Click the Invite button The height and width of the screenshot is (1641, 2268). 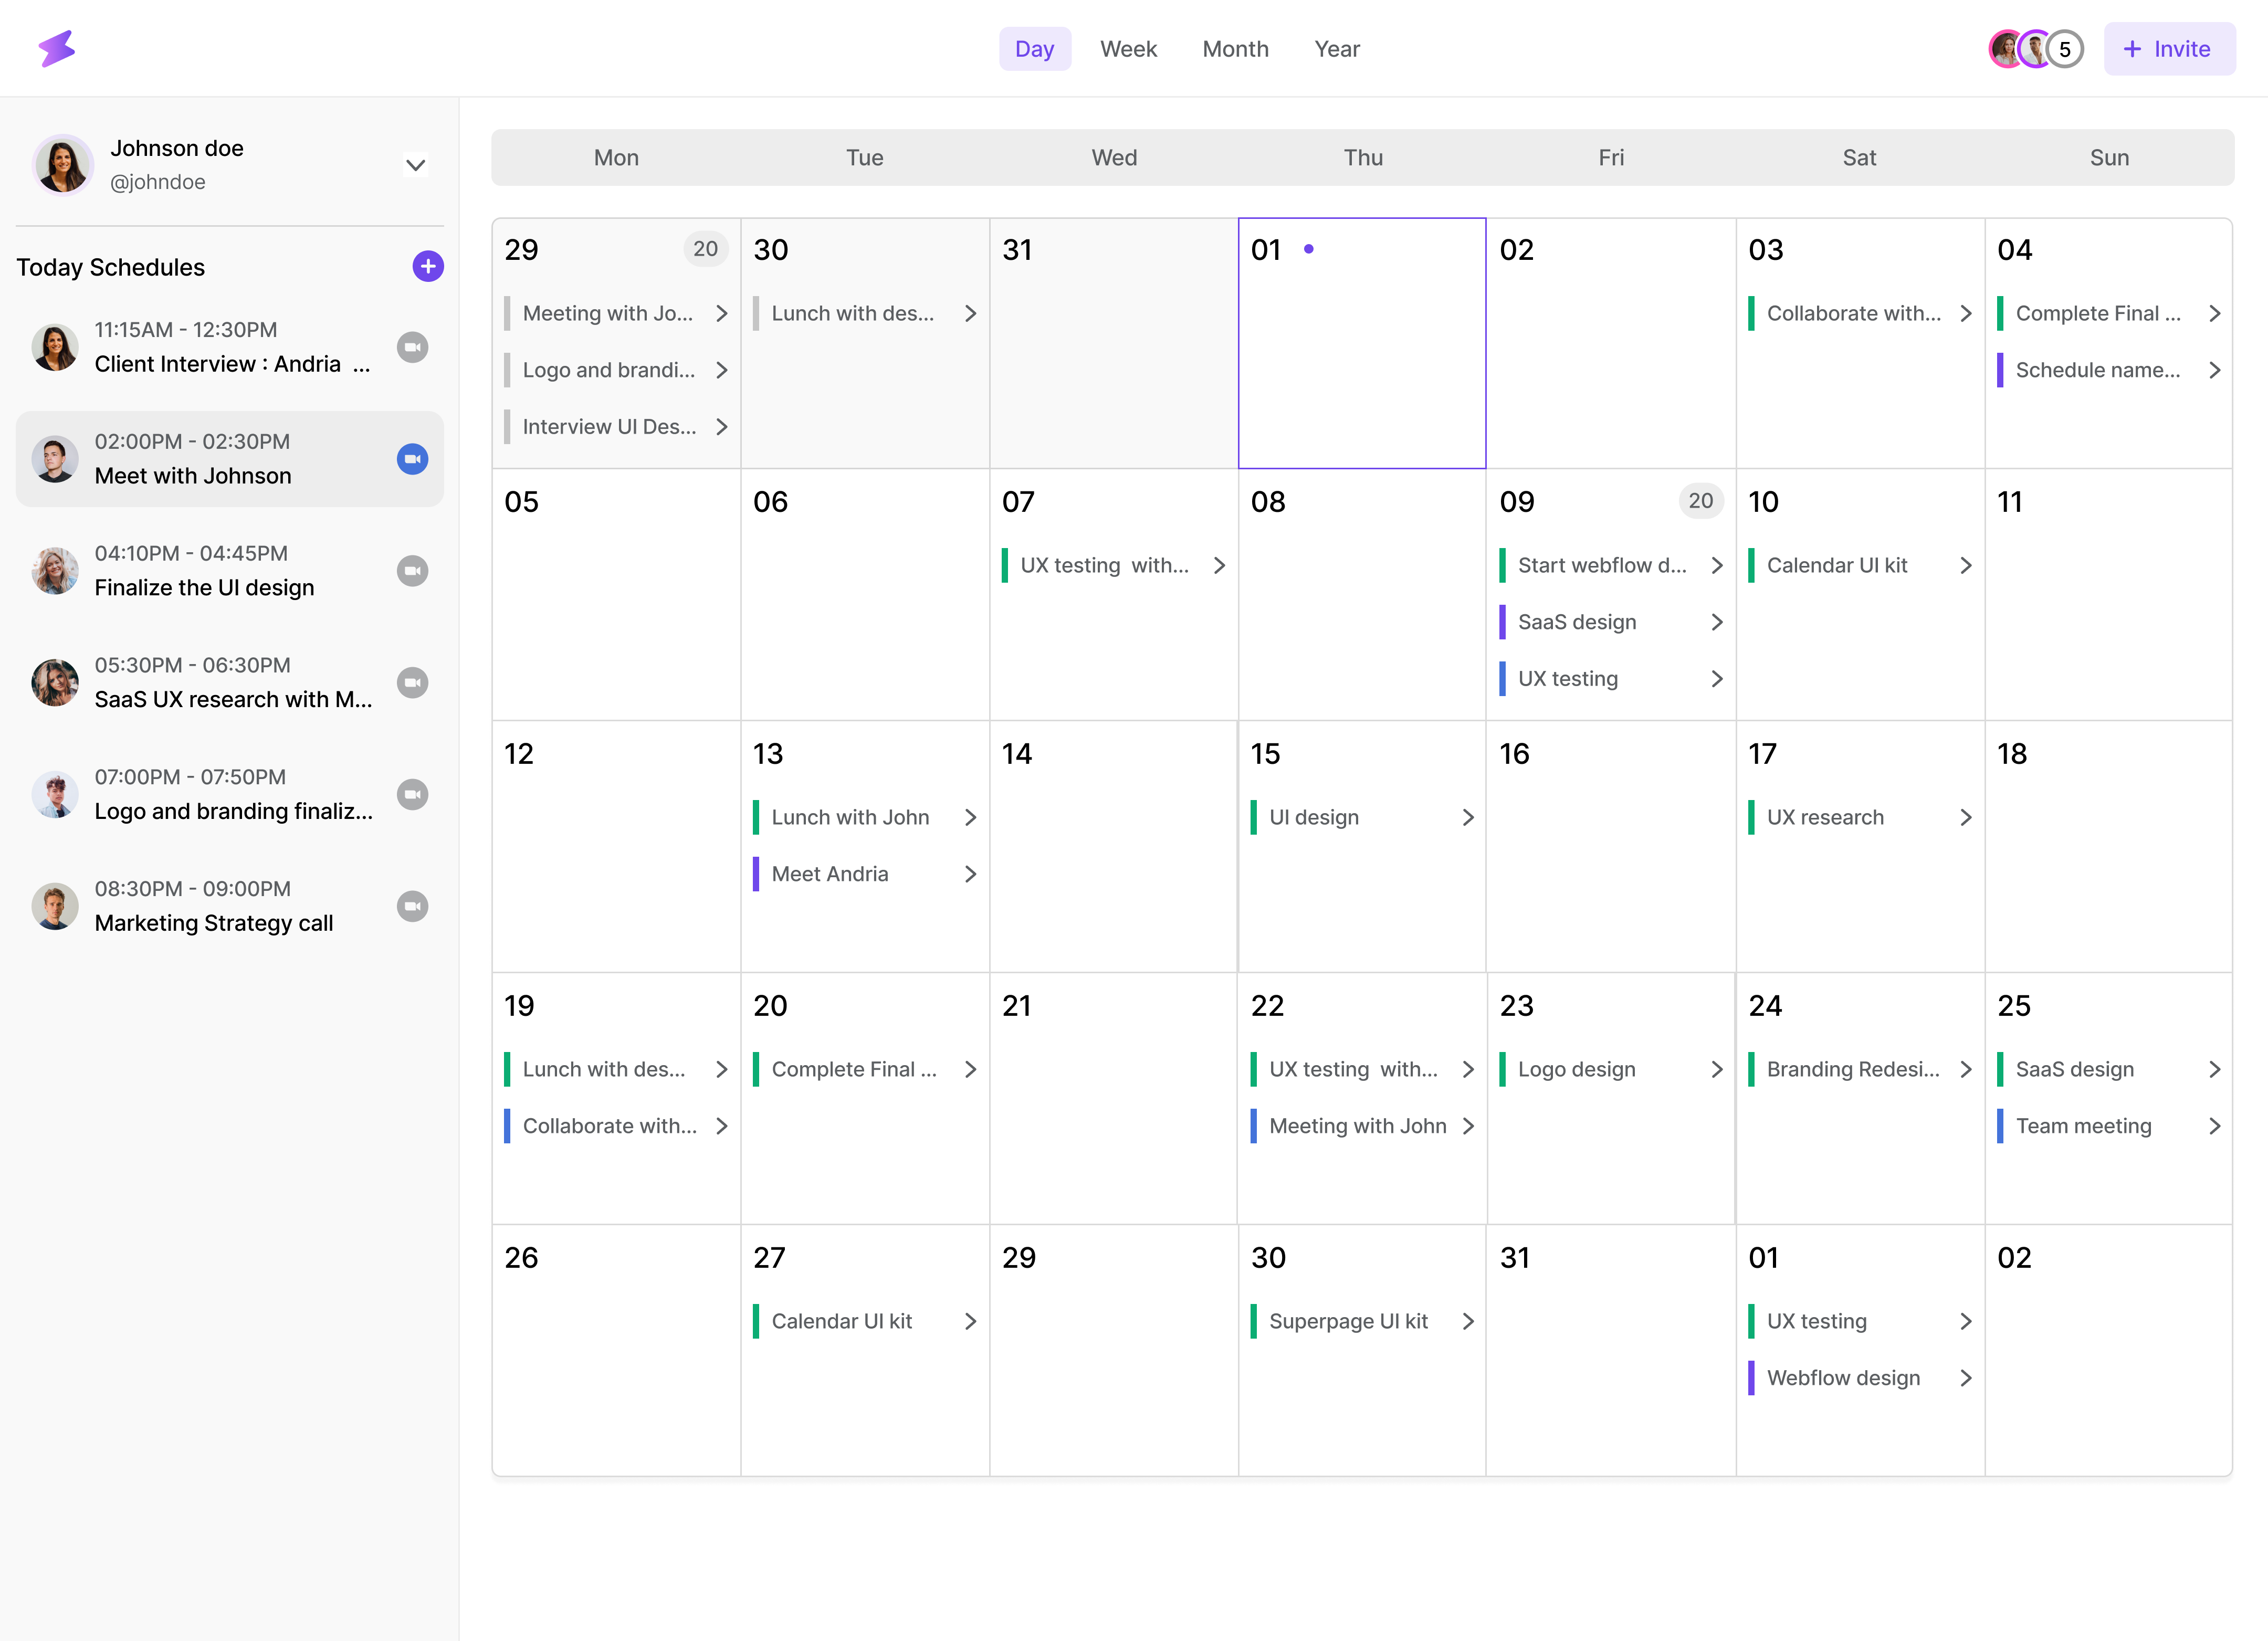(2169, 48)
